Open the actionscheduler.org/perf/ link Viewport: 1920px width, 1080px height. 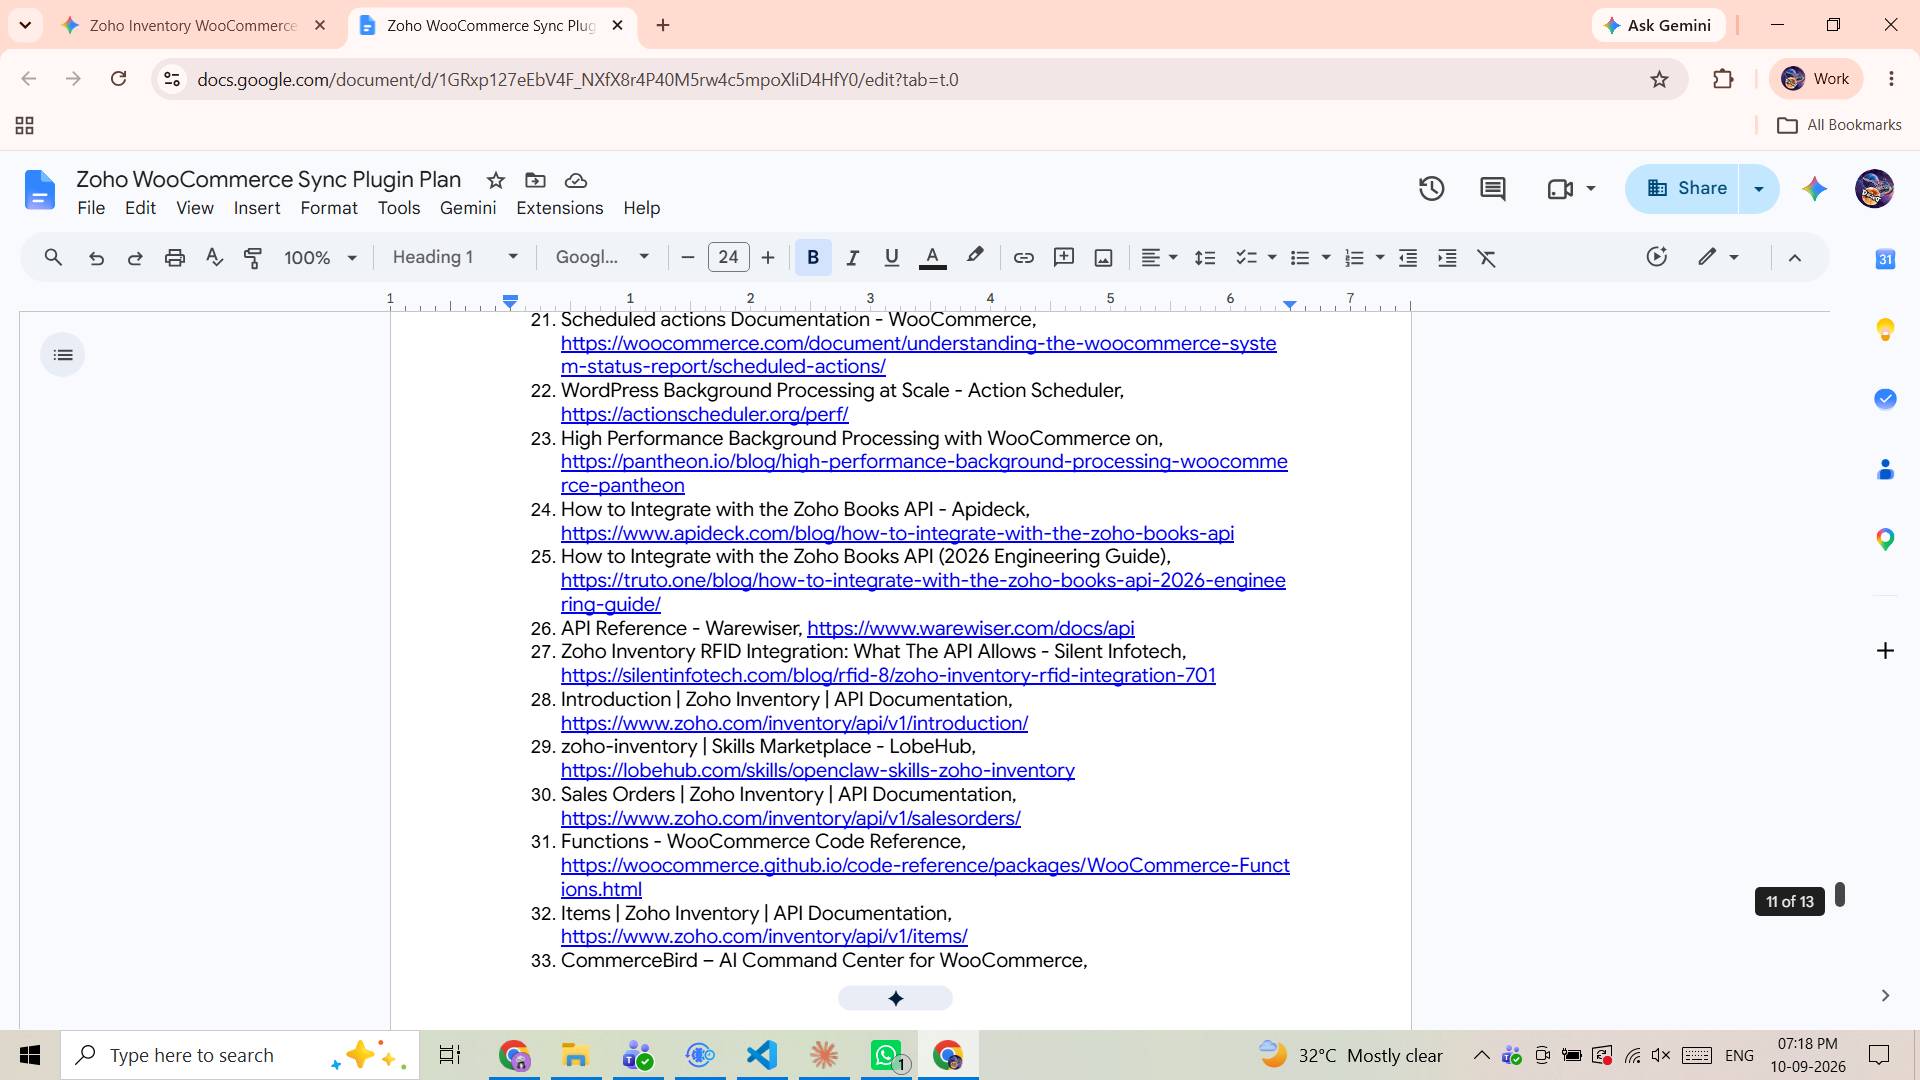click(704, 414)
